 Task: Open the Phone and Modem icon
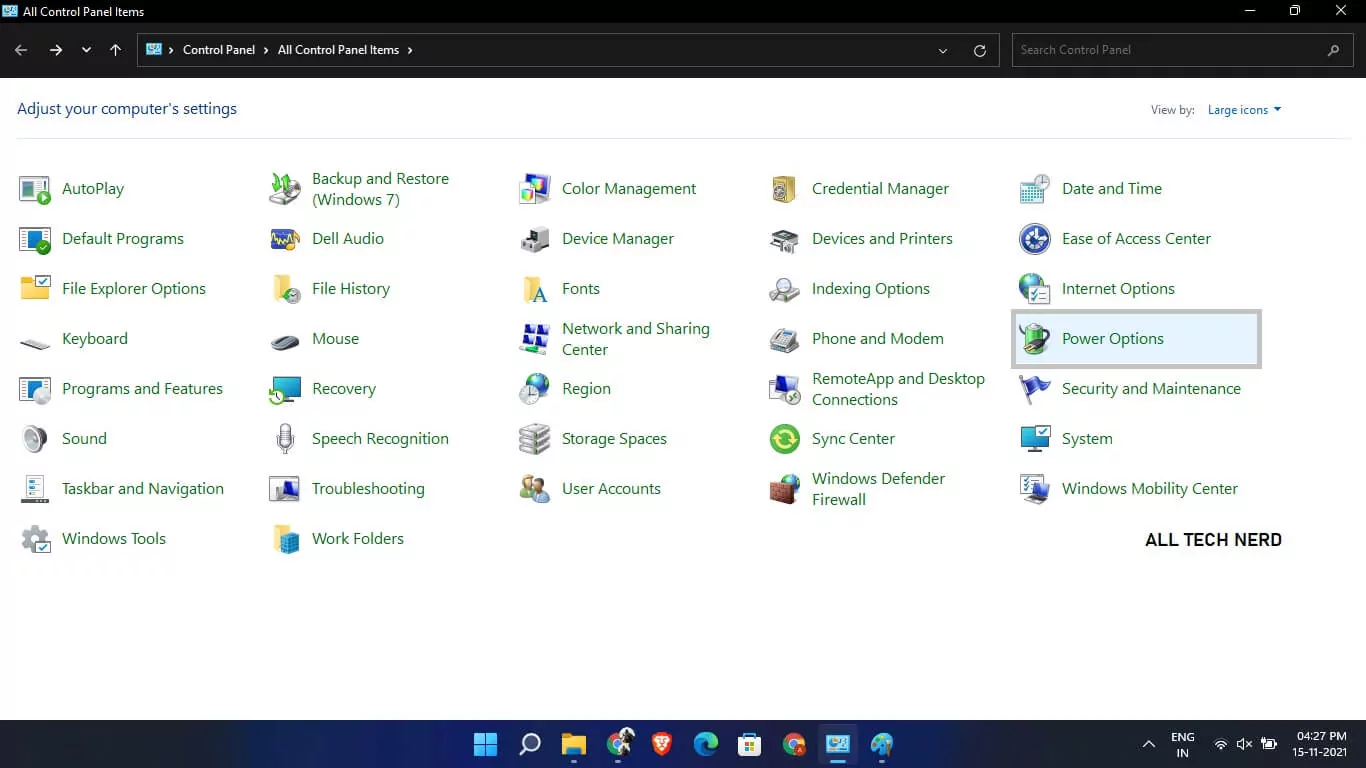[x=785, y=339]
